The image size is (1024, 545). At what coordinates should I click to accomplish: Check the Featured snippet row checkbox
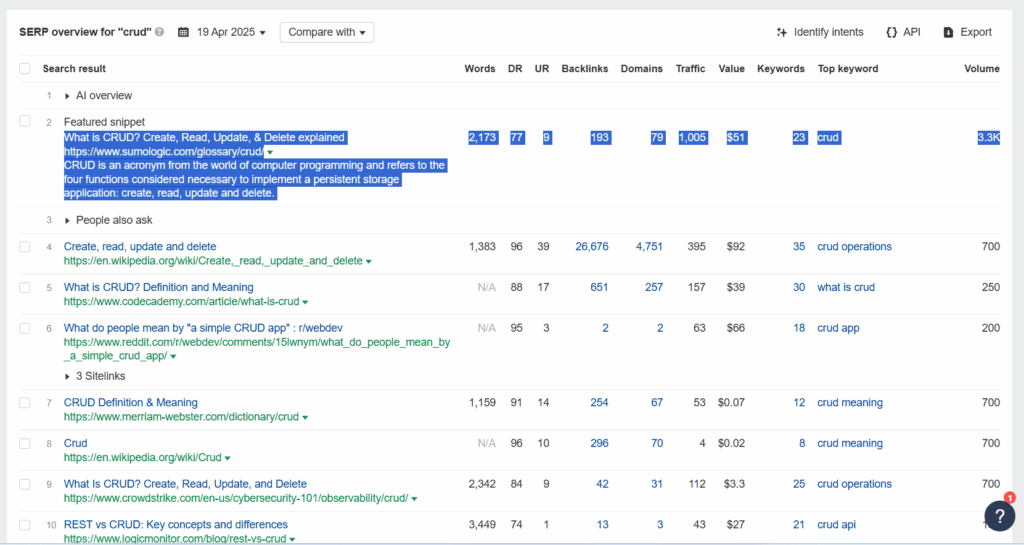click(x=25, y=121)
